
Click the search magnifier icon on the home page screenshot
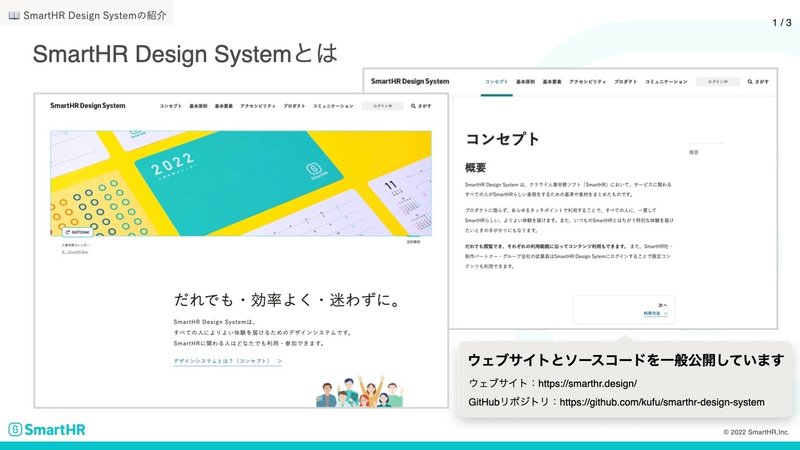413,106
